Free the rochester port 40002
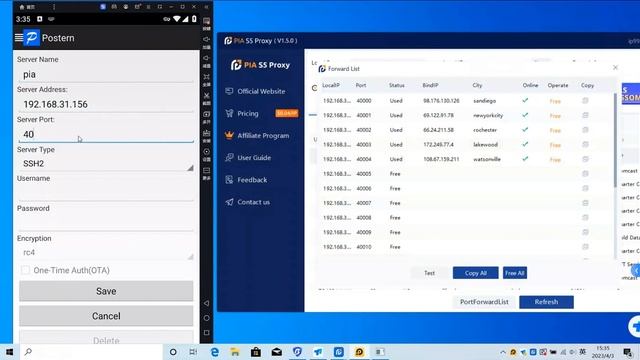The height and width of the screenshot is (360, 640). pyautogui.click(x=555, y=131)
